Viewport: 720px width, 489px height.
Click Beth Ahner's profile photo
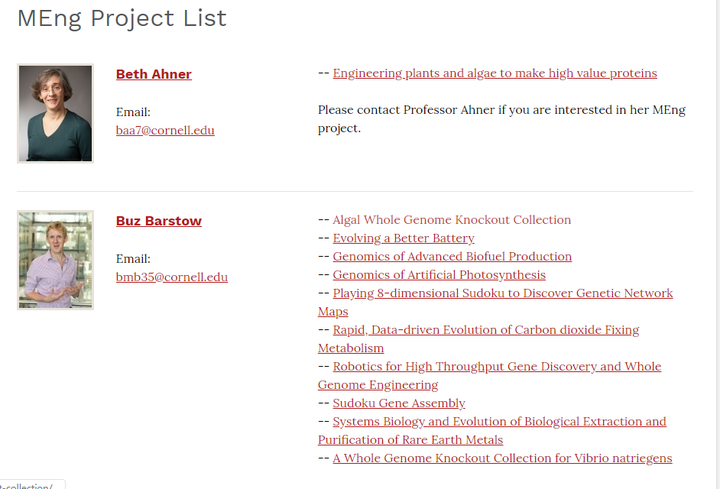pyautogui.click(x=55, y=113)
